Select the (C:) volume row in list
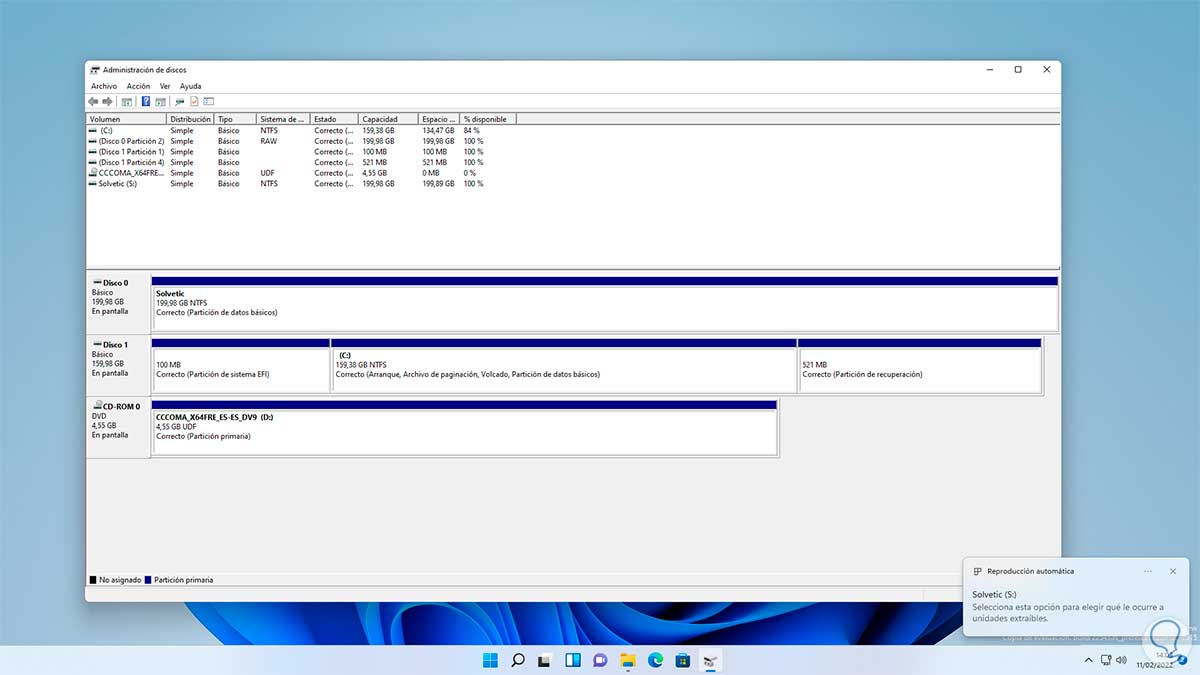 point(300,130)
